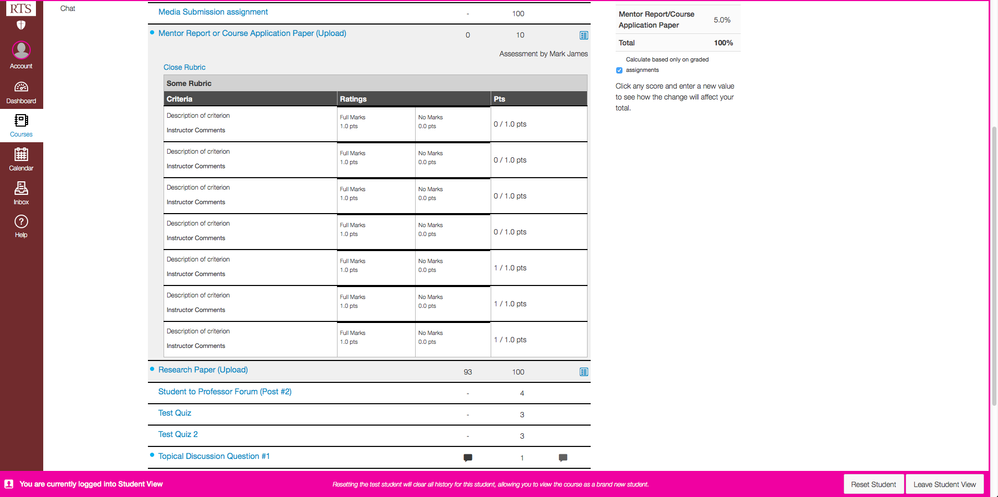Collapse the rubric via Close Rubric

tap(184, 67)
